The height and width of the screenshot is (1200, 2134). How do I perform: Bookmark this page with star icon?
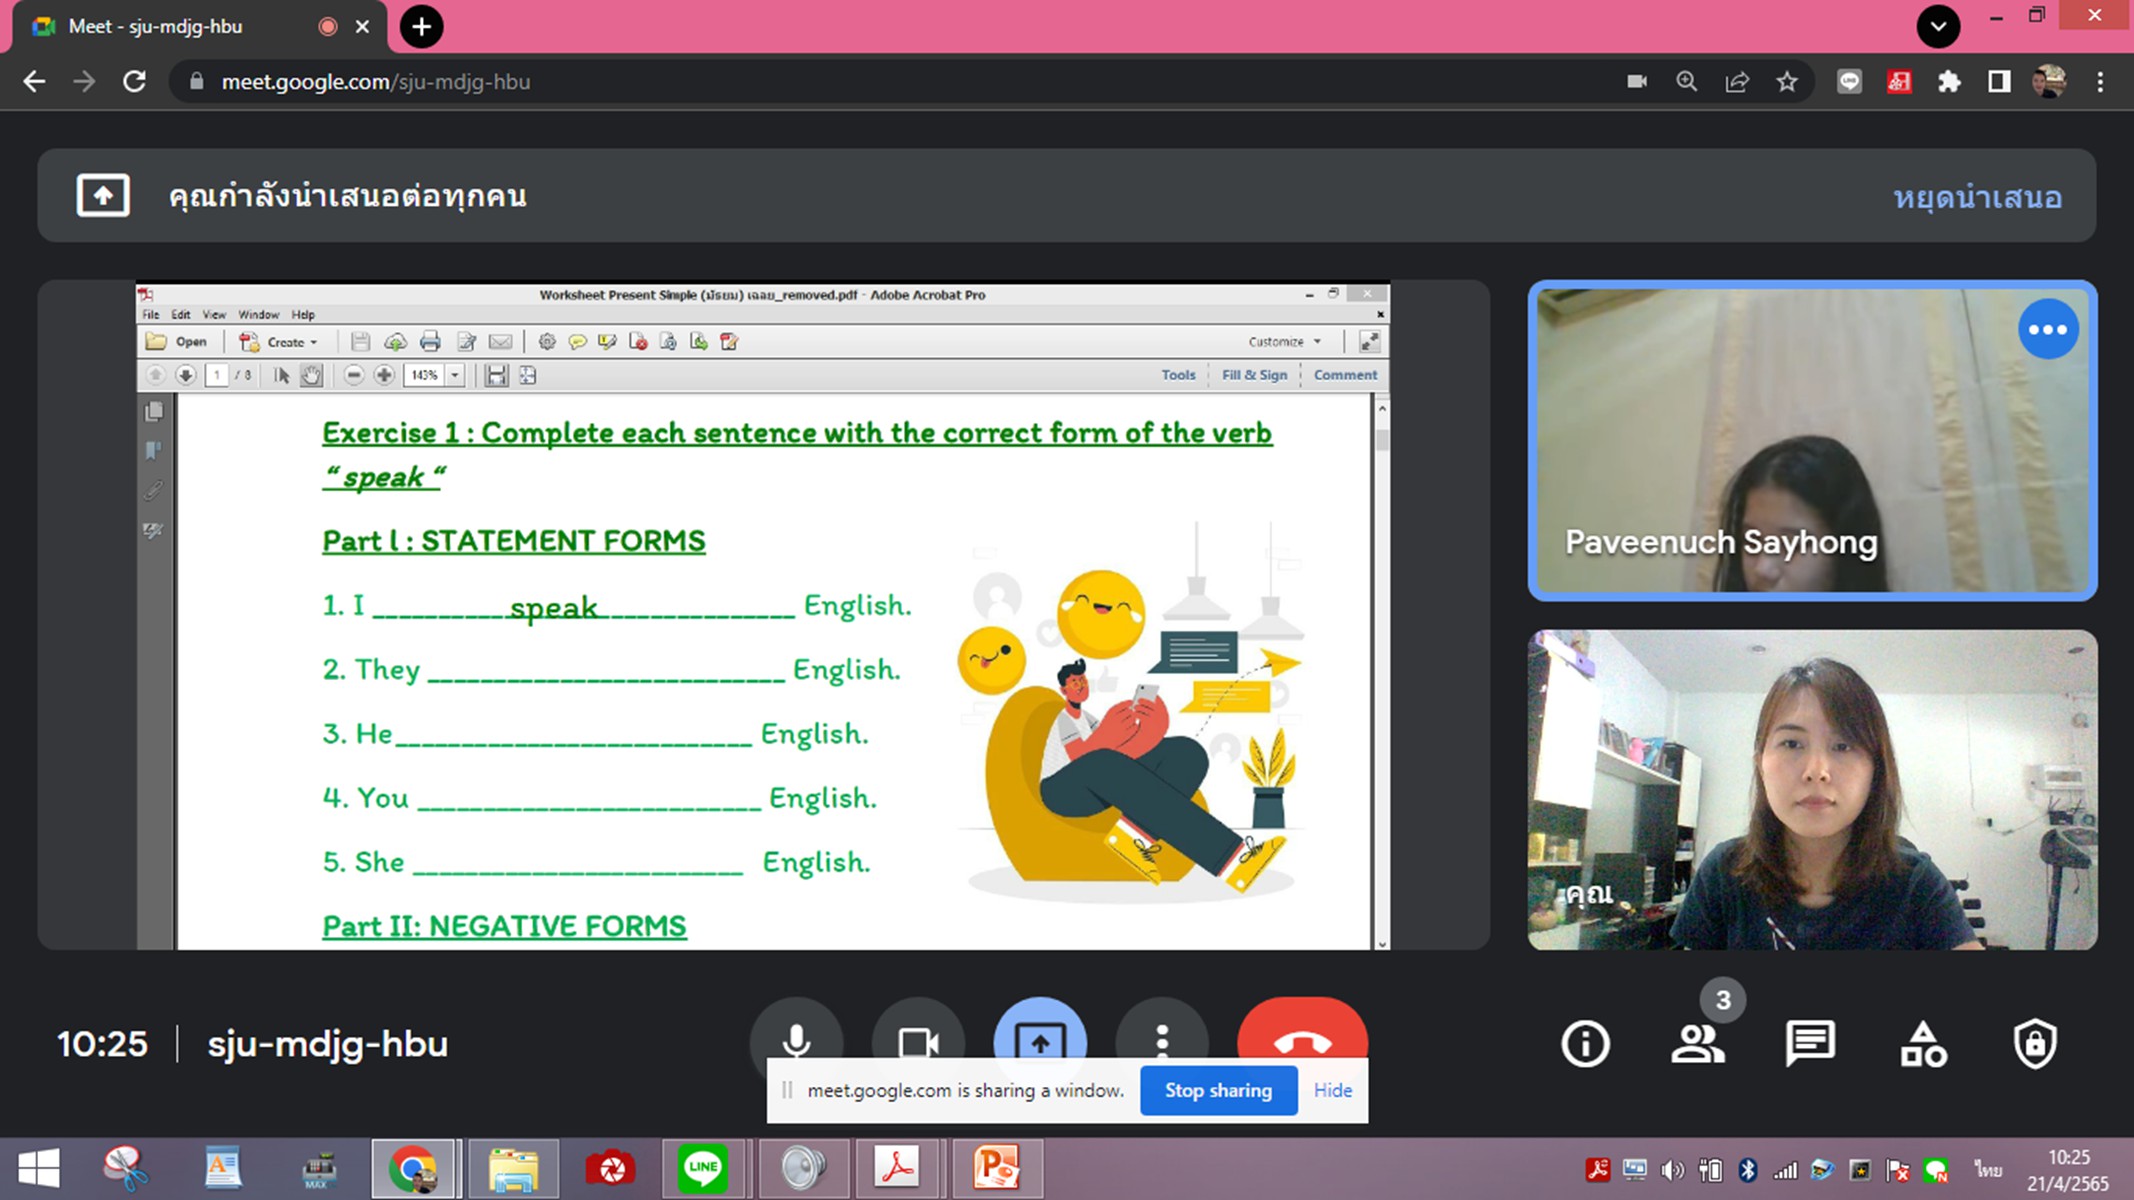[1786, 82]
